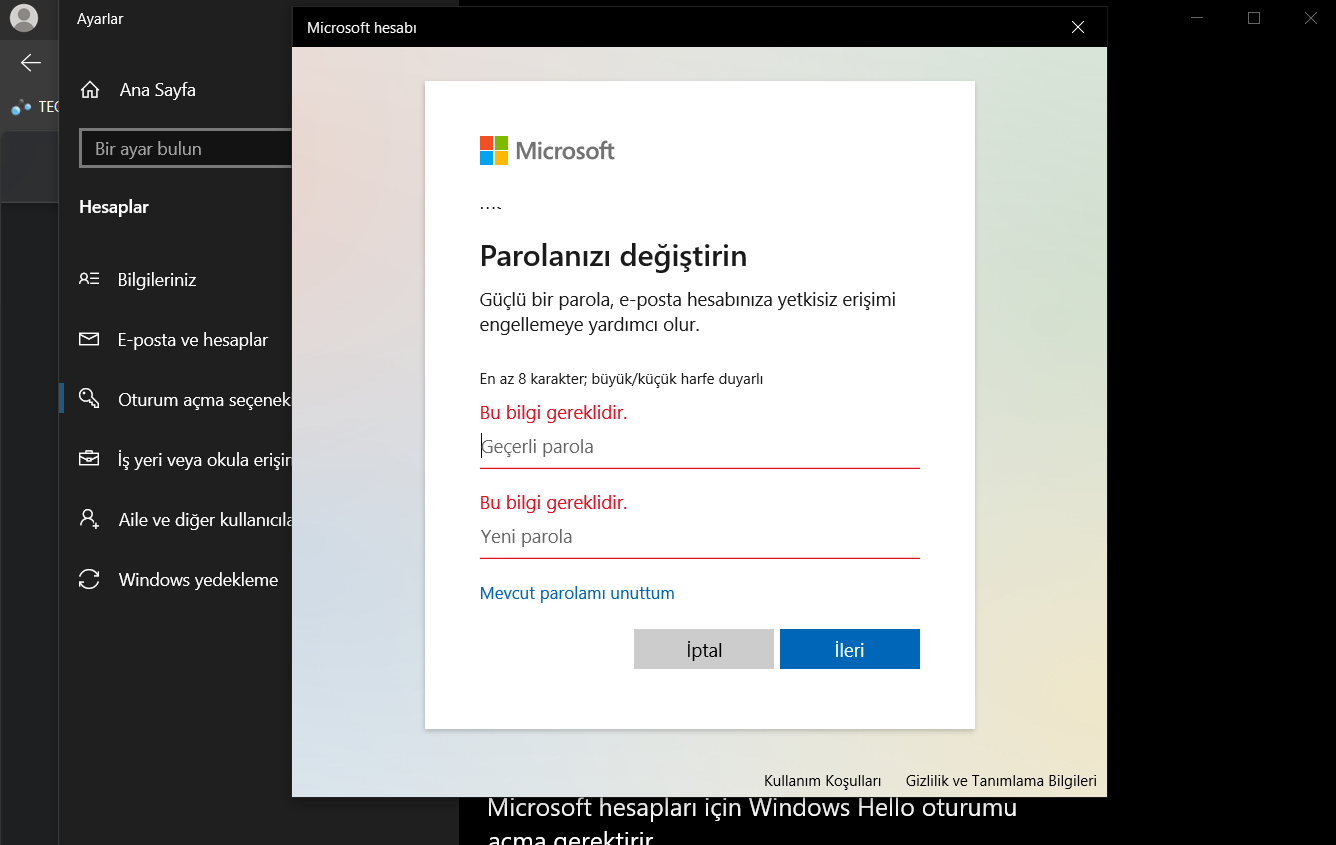Click the Bir ayar bulun search box
This screenshot has width=1336, height=845.
coord(186,149)
